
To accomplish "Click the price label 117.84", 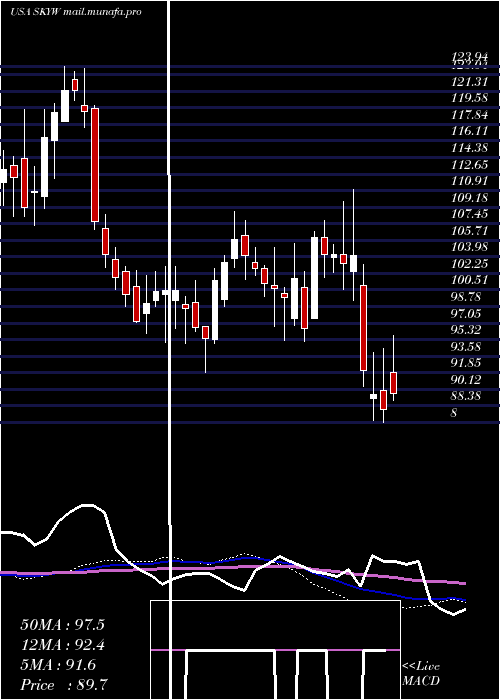I will point(470,114).
